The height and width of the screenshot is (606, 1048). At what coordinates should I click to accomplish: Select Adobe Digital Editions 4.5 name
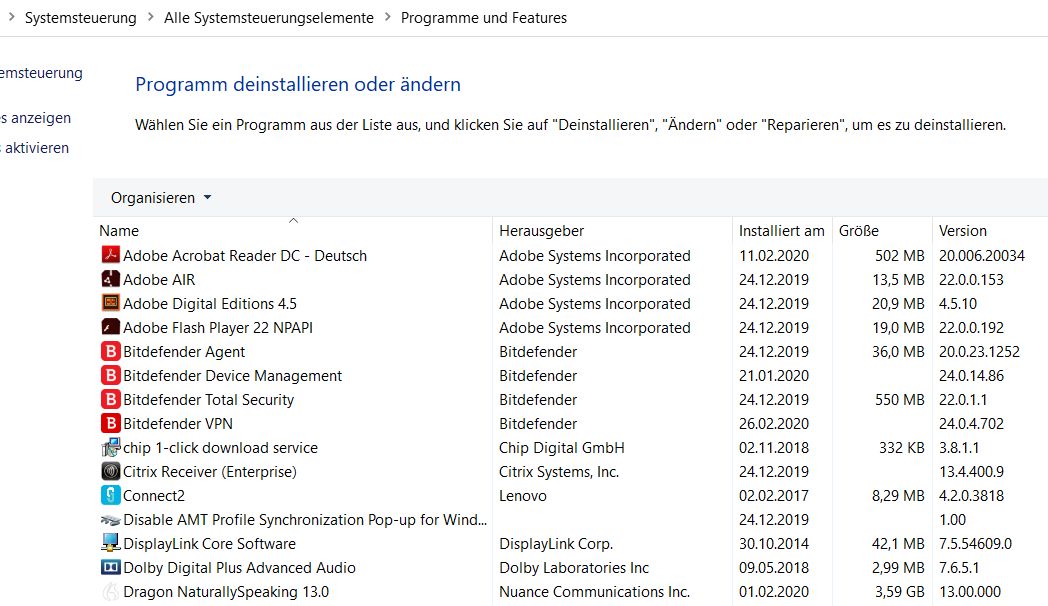click(x=210, y=304)
